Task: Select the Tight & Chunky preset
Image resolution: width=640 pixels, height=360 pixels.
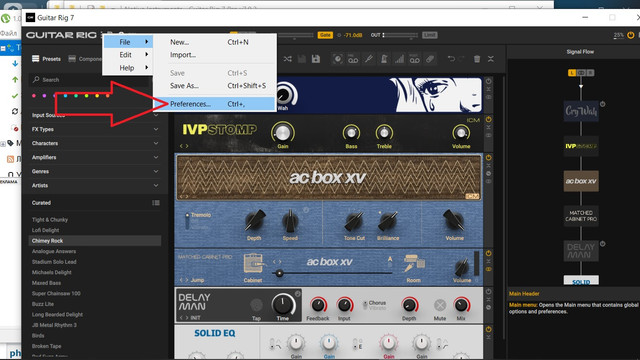Action: click(x=50, y=220)
